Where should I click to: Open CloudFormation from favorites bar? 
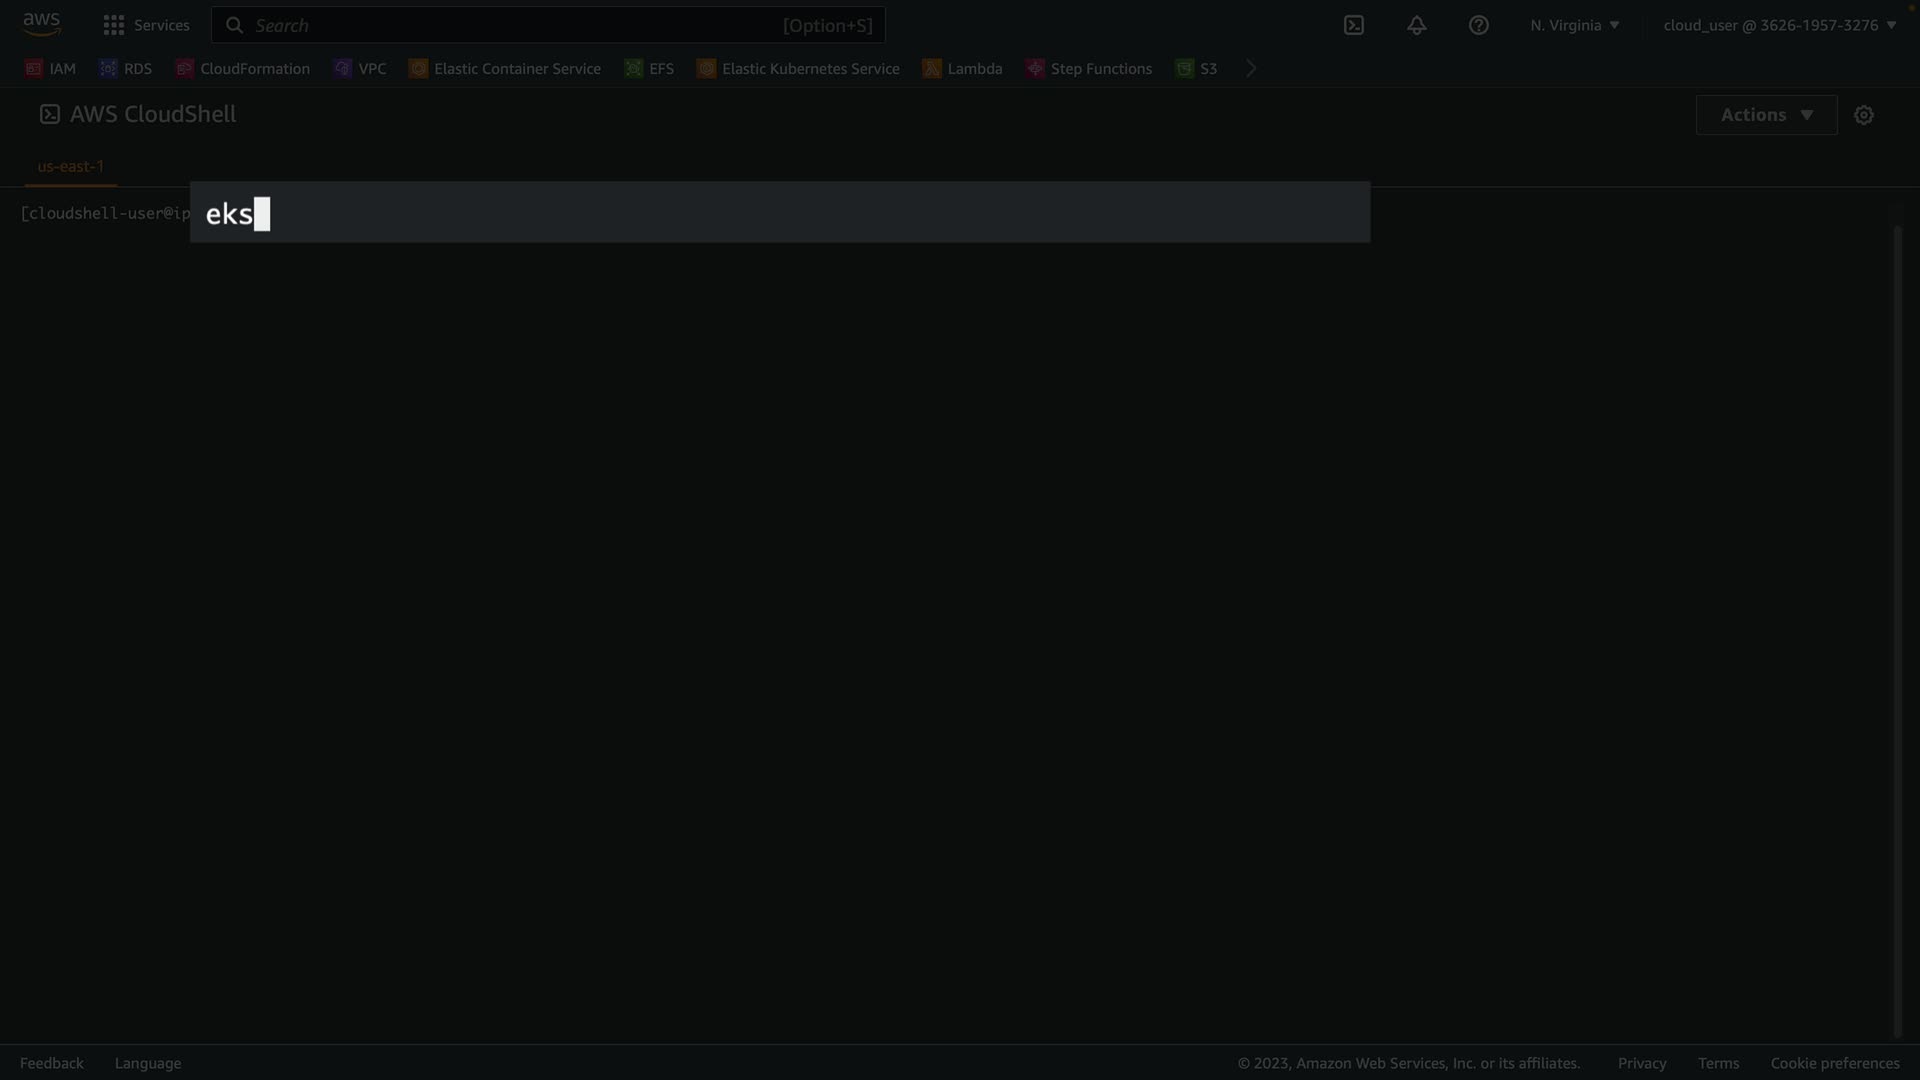243,69
